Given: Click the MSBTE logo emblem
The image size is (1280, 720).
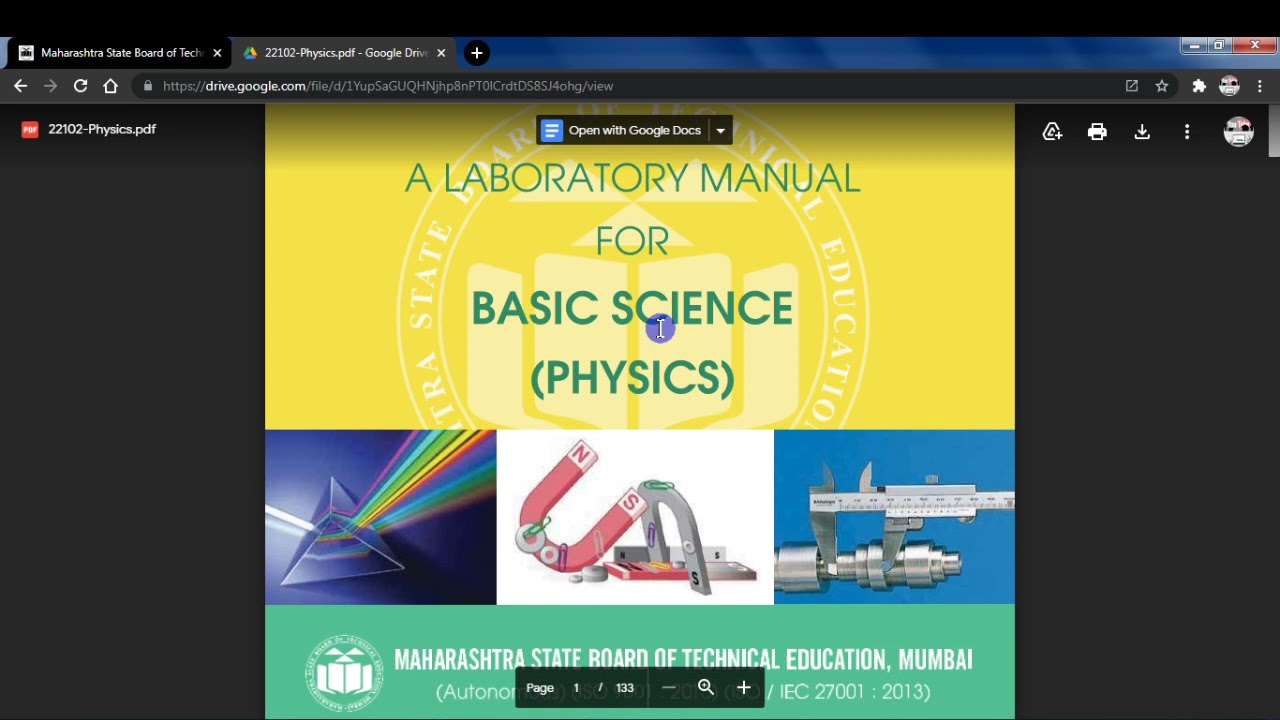Looking at the screenshot, I should (344, 672).
